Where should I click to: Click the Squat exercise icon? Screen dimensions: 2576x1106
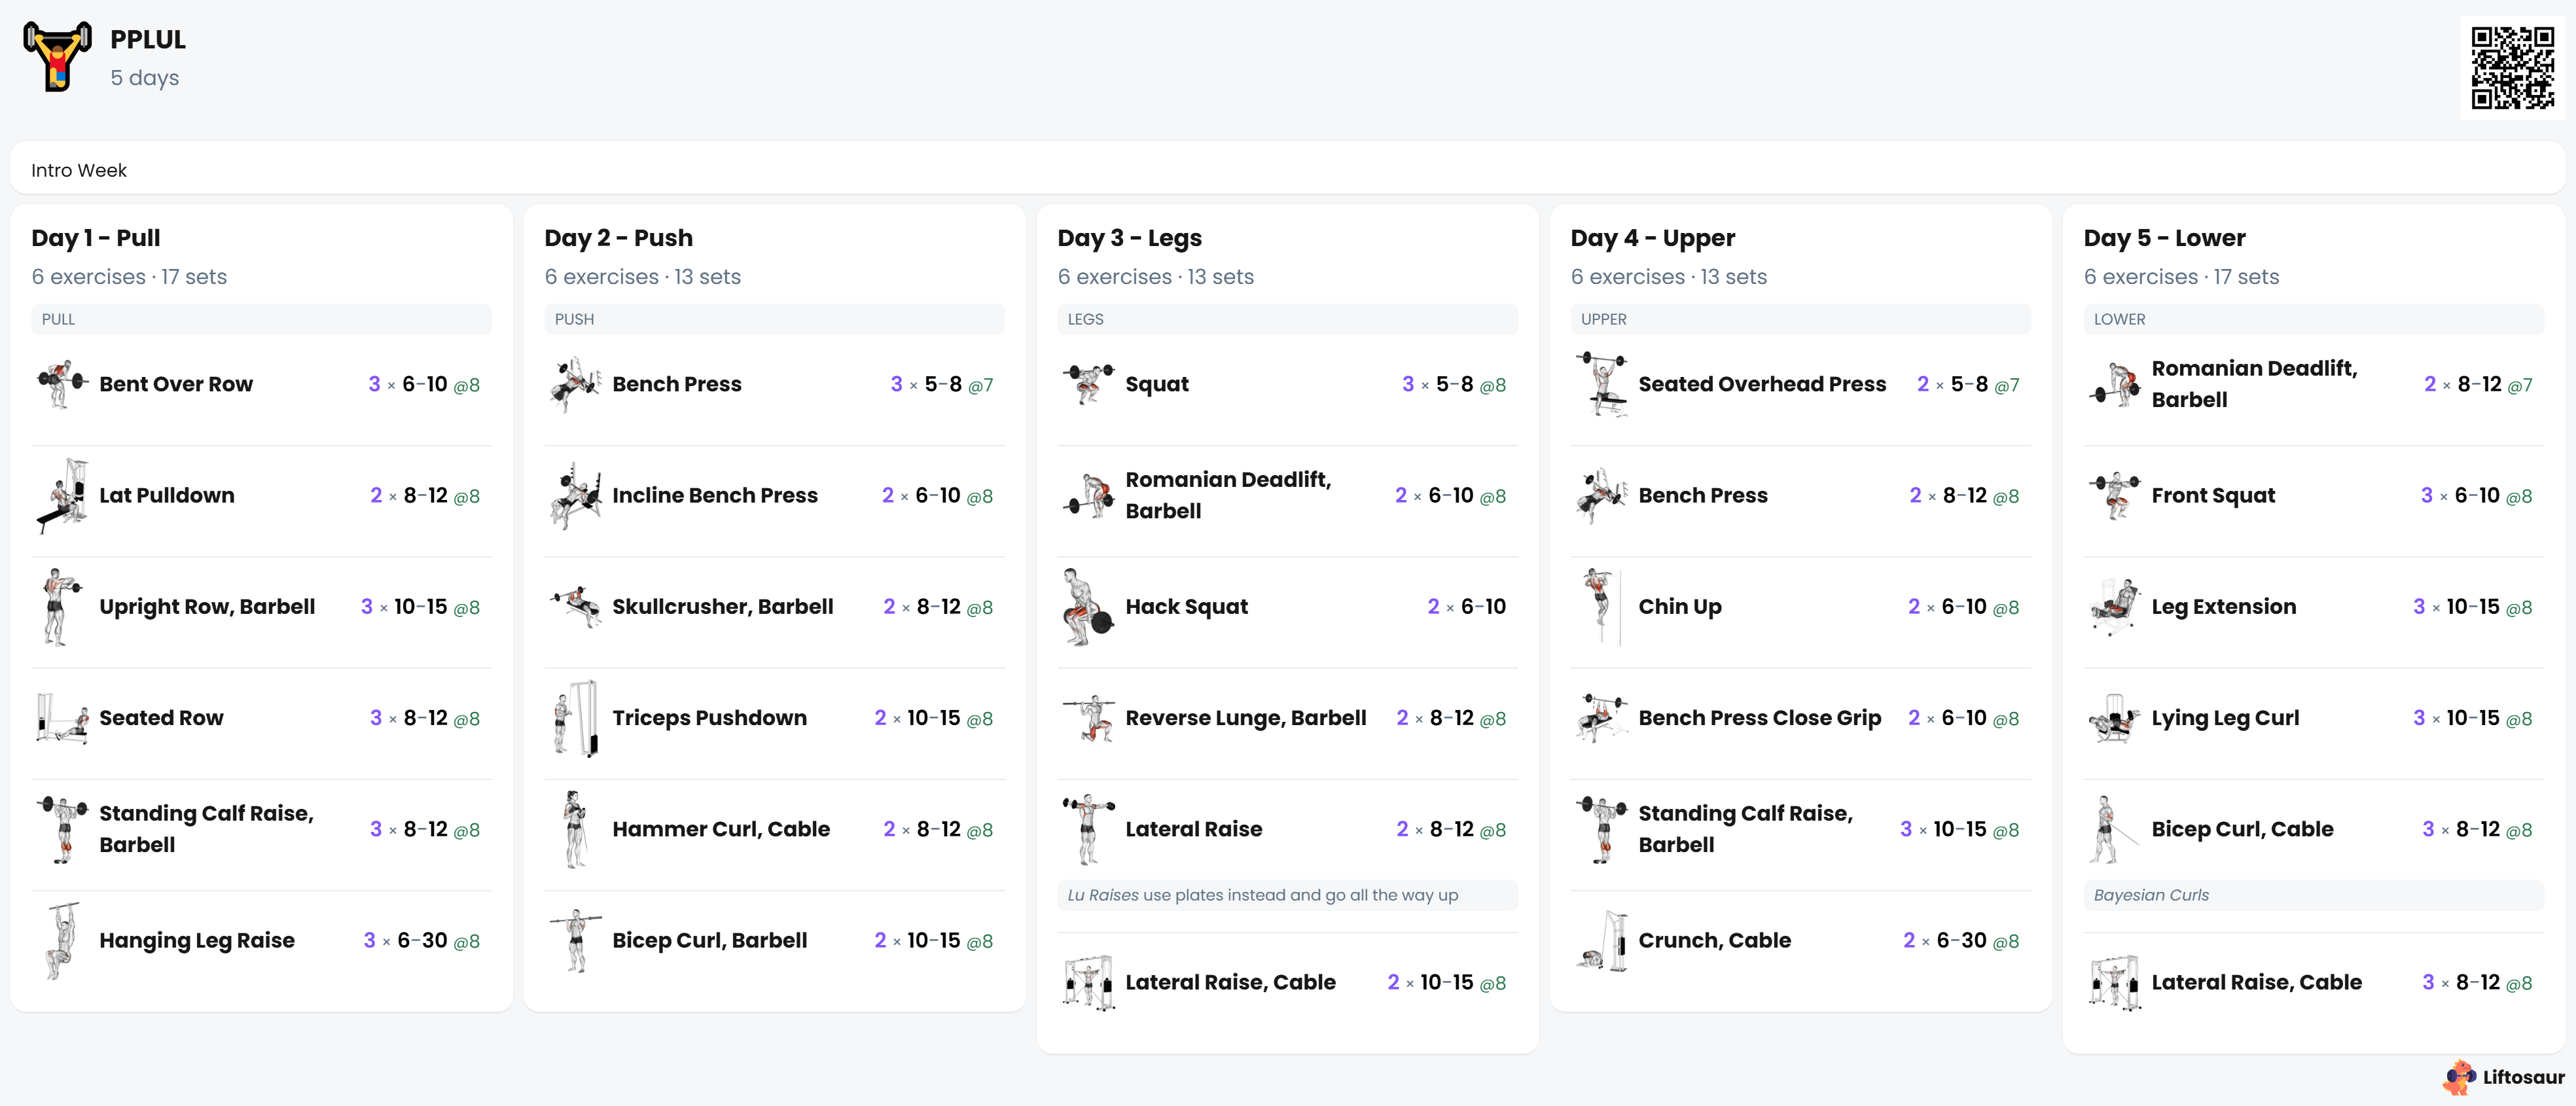pyautogui.click(x=1088, y=384)
